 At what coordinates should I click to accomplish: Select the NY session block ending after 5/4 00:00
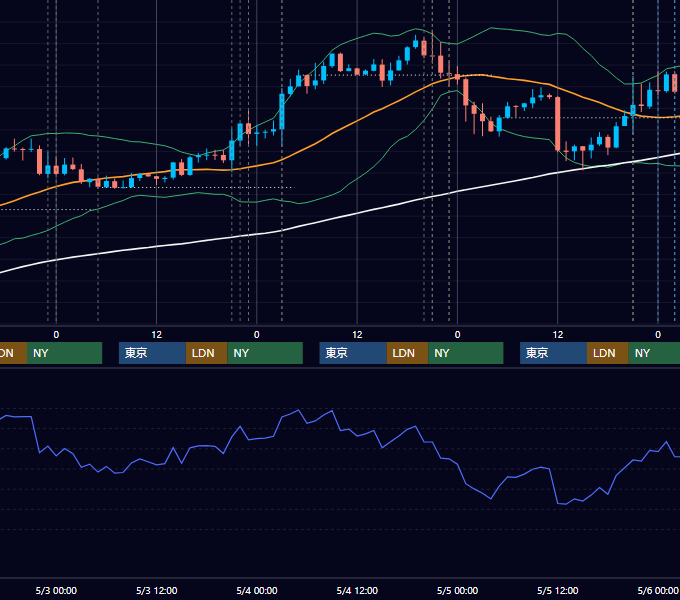pyautogui.click(x=265, y=353)
